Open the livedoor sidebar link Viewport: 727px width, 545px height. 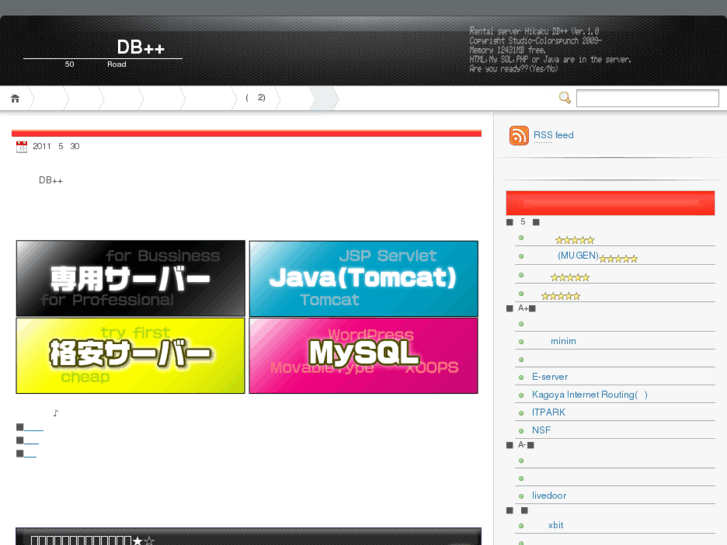point(549,496)
